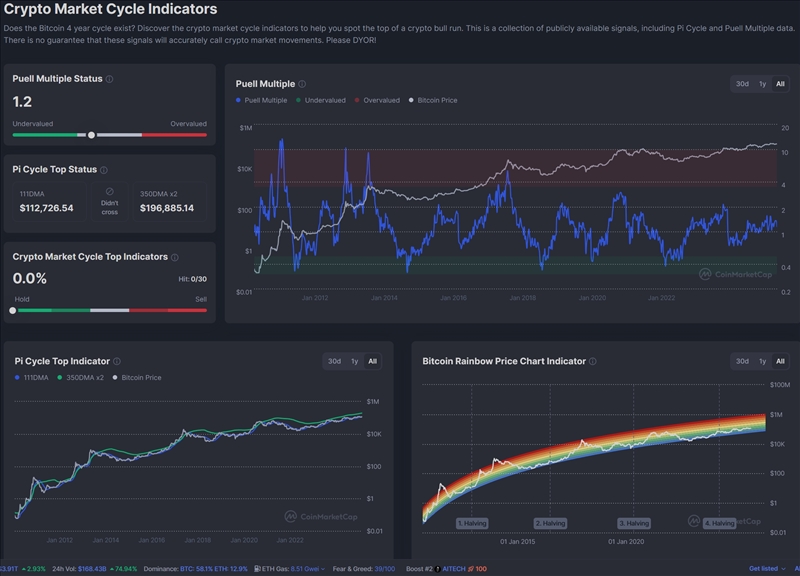Select All range on Bitcoin Rainbow chart

pos(780,361)
